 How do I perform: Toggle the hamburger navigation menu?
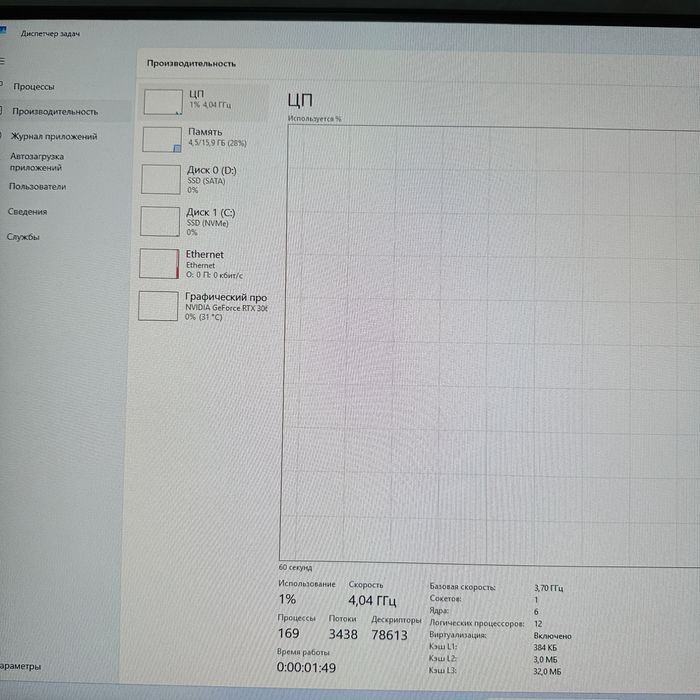click(2, 61)
